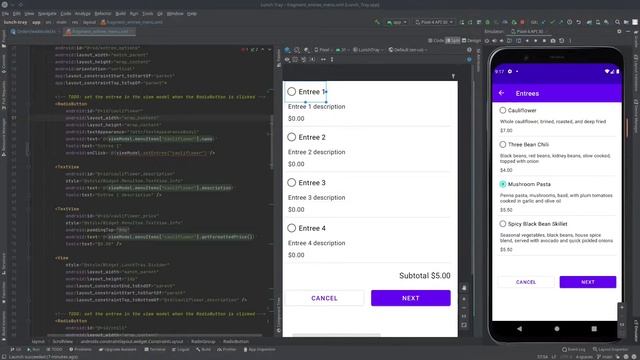The image size is (640, 360).
Task: Open the design surface layers dropdown in preview toolbar
Action: tap(288, 50)
